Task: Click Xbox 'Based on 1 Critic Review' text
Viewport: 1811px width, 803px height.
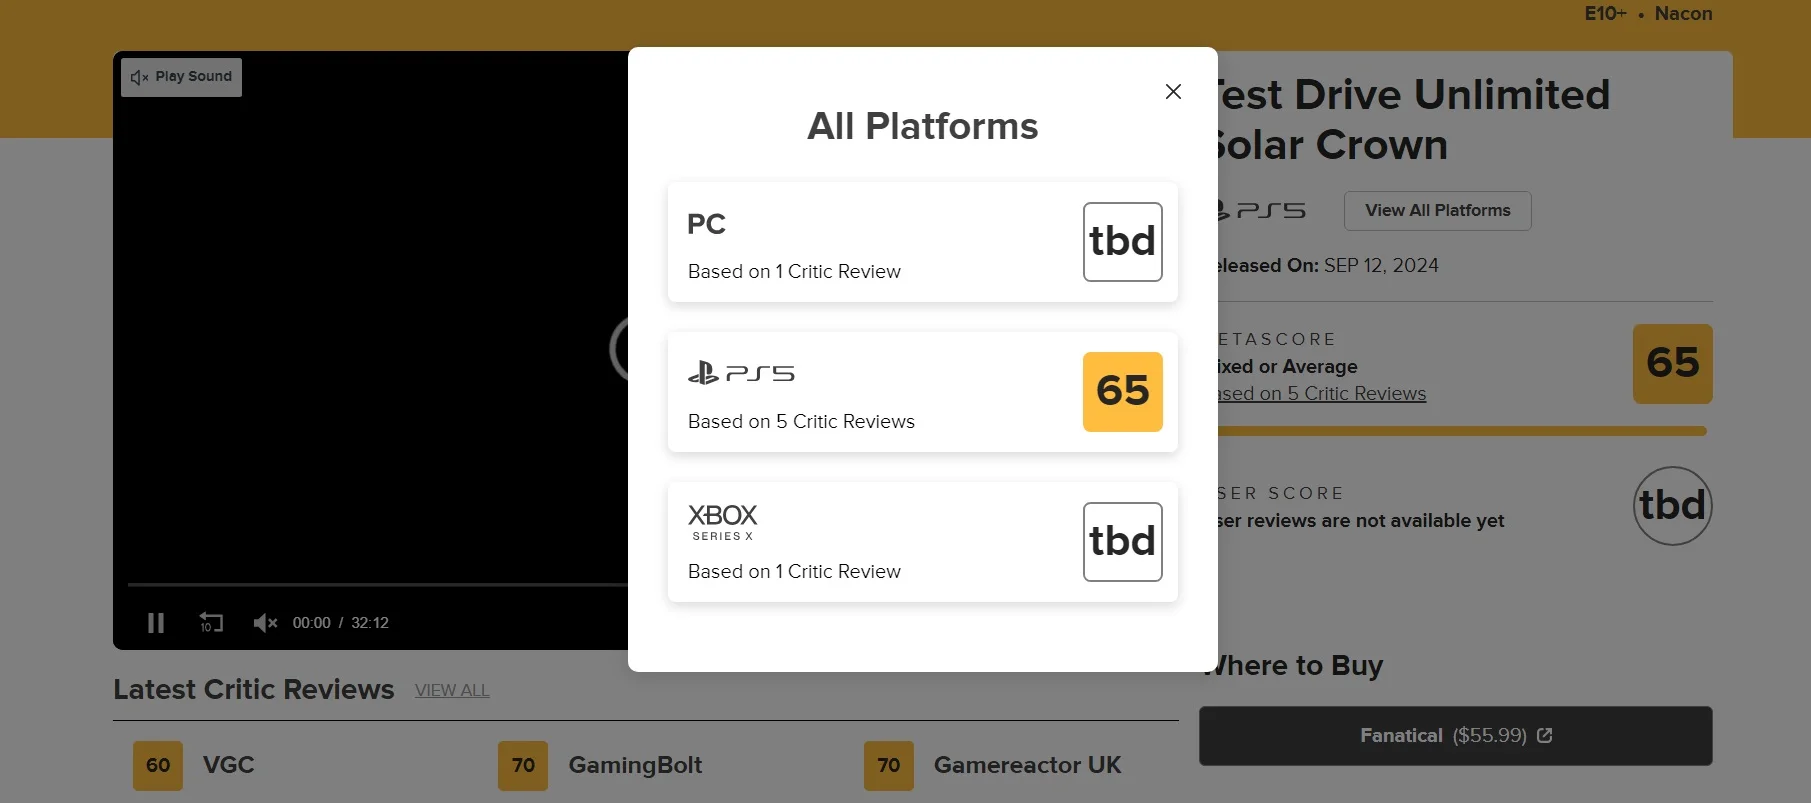Action: [794, 572]
